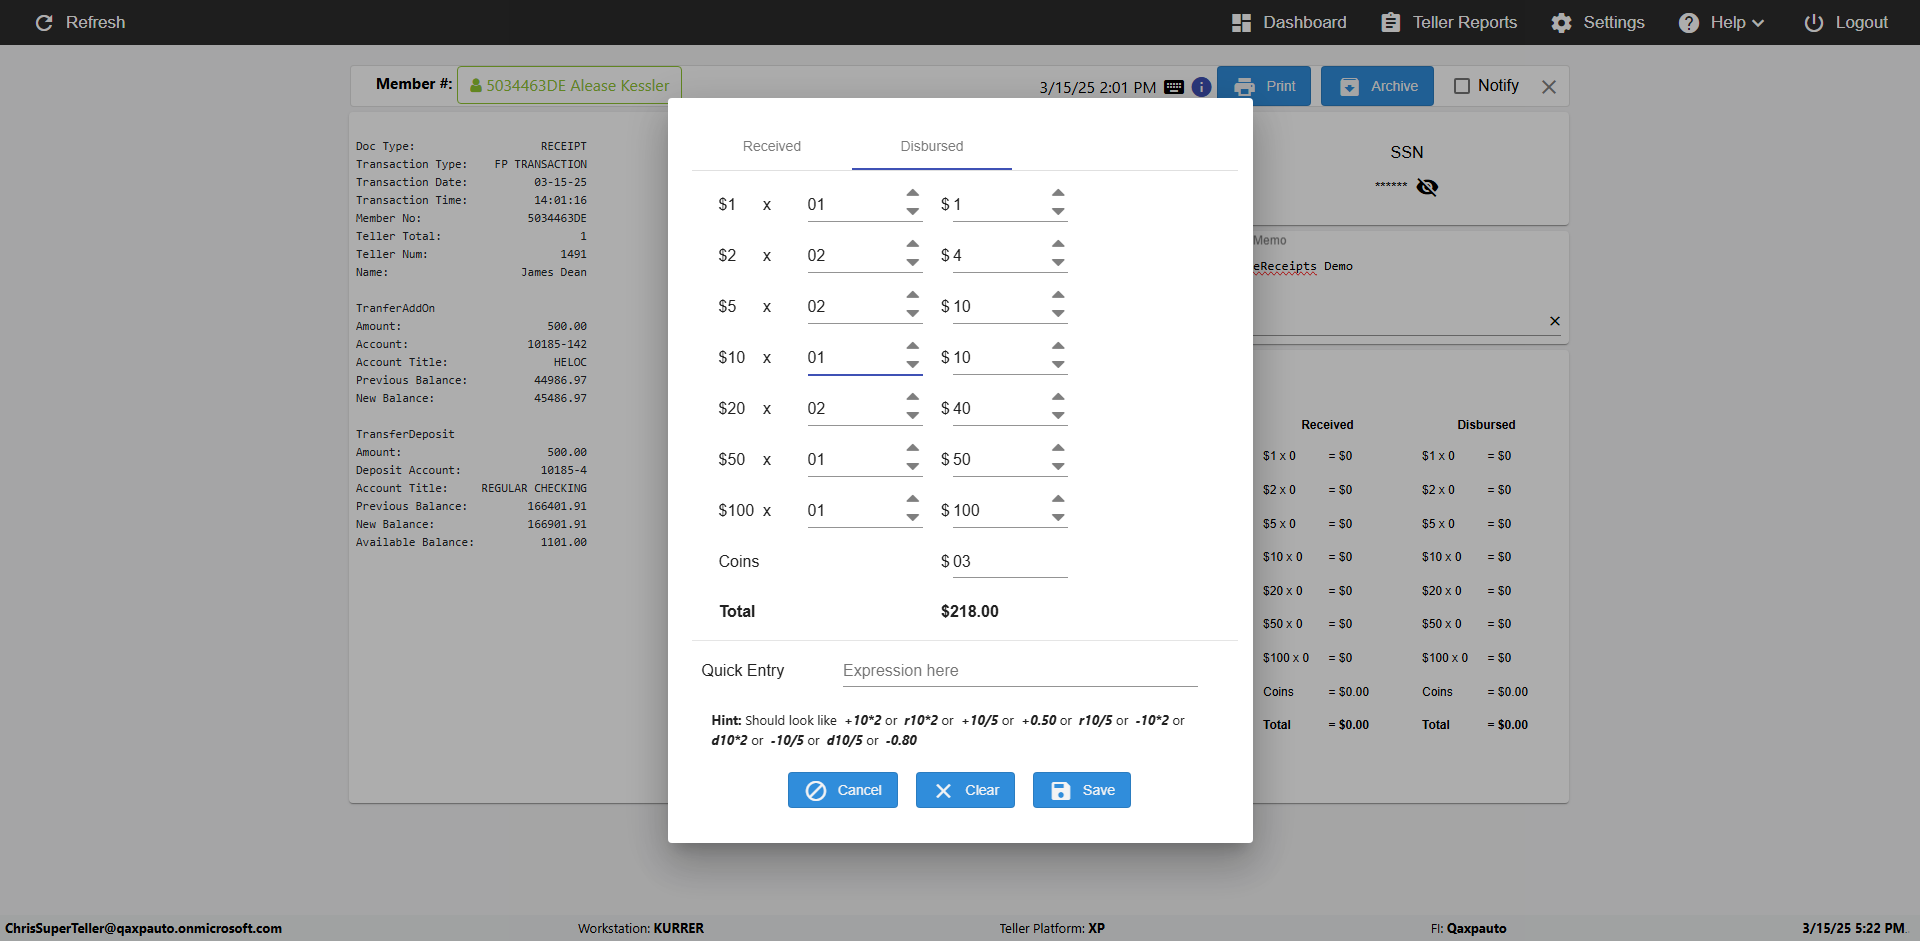The height and width of the screenshot is (941, 1920).
Task: Decrease the $10 bill count
Action: coord(913,365)
